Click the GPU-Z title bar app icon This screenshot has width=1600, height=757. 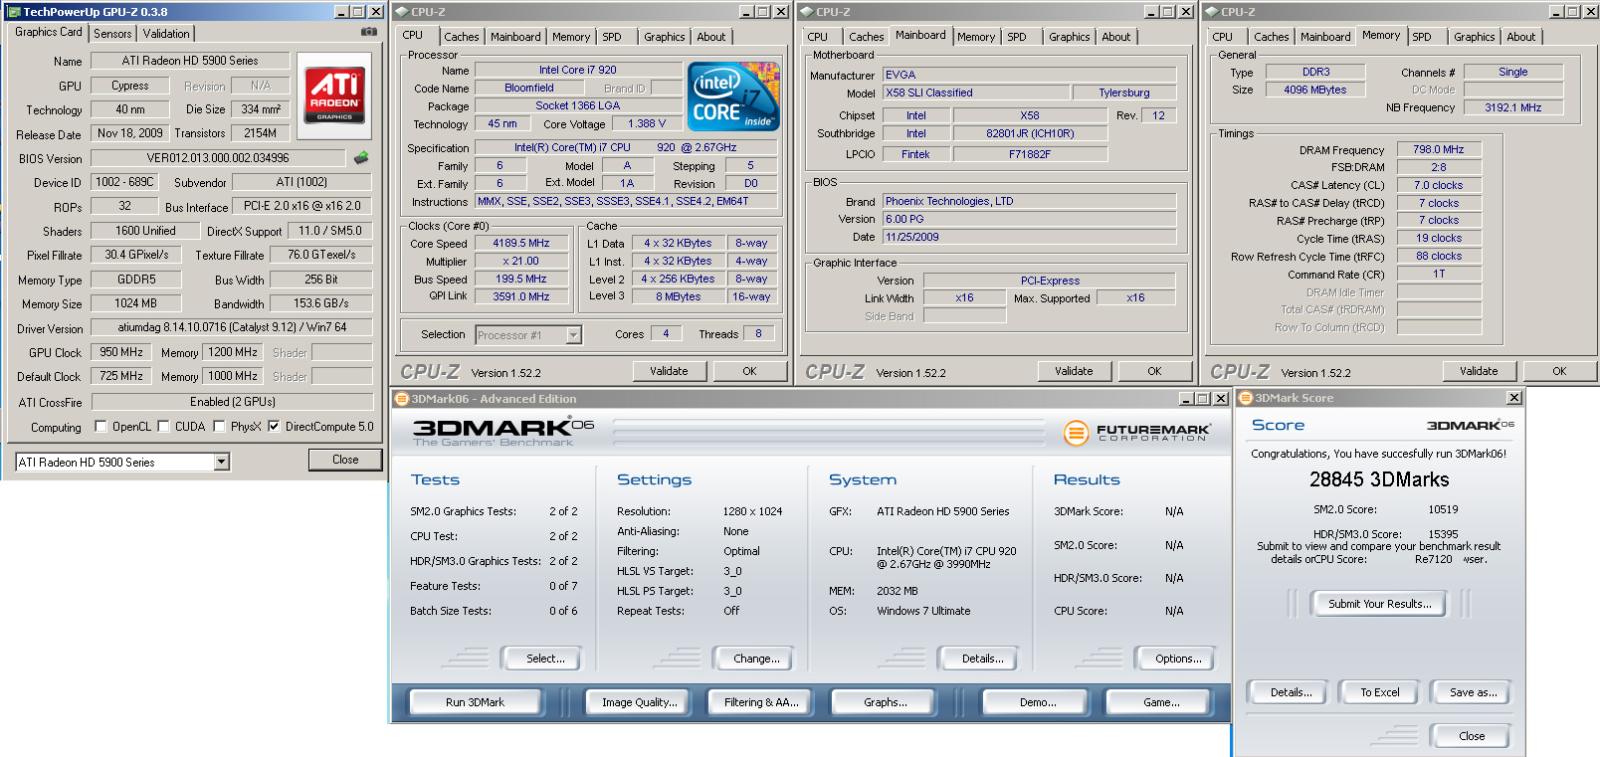coord(13,12)
